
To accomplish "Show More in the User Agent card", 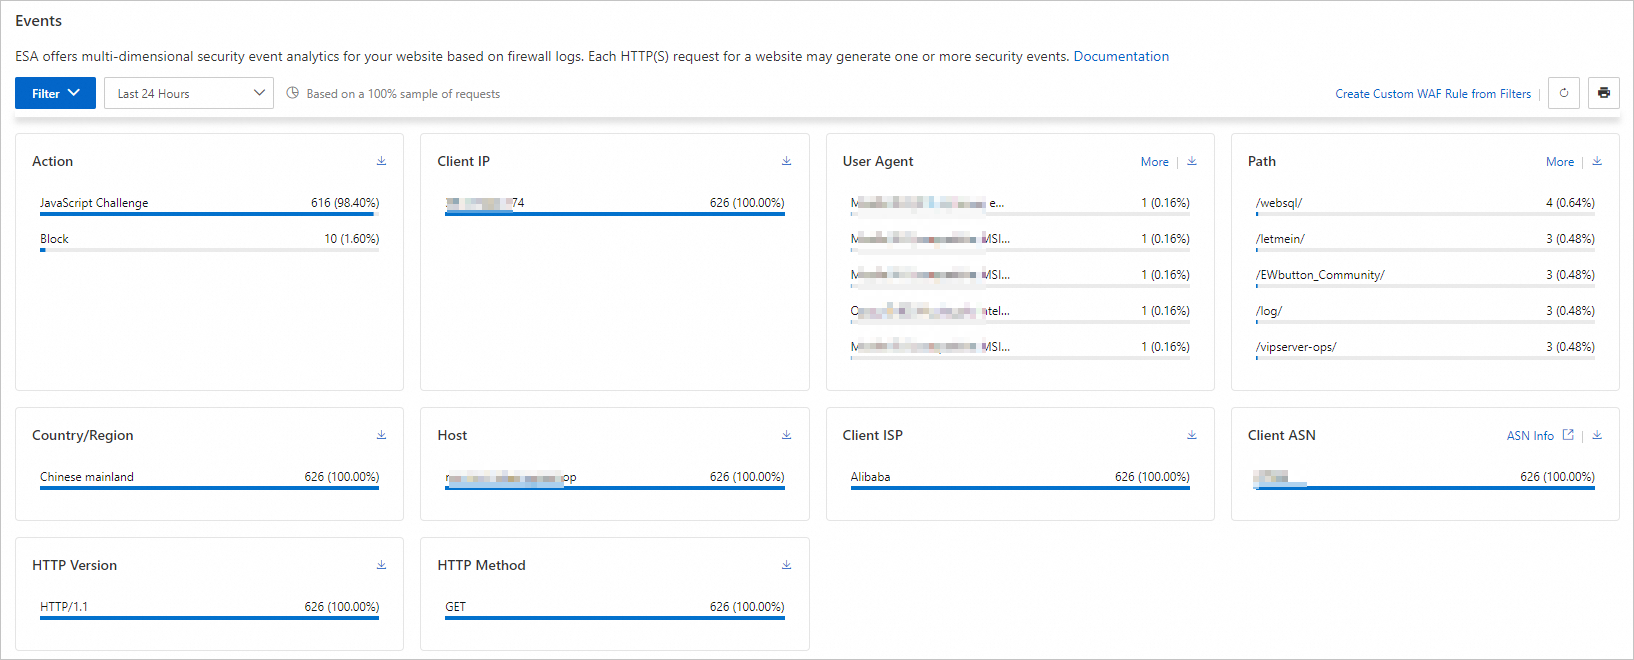I will (x=1154, y=162).
